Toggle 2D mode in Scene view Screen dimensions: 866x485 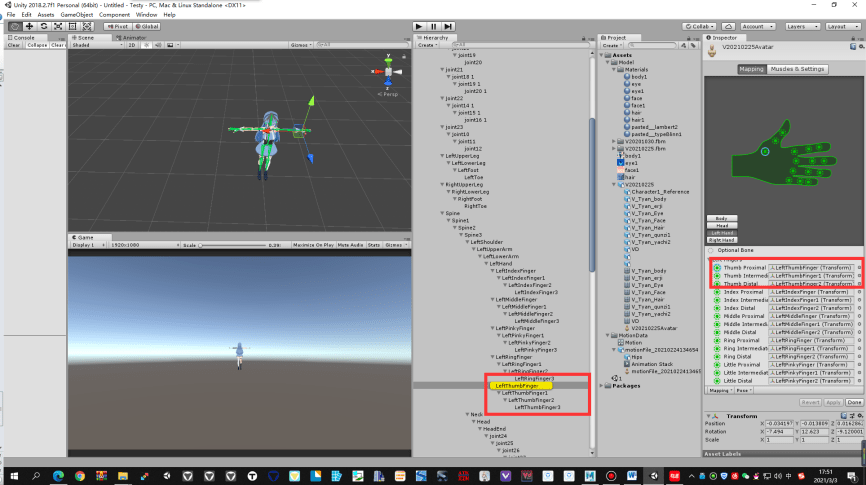[x=132, y=45]
